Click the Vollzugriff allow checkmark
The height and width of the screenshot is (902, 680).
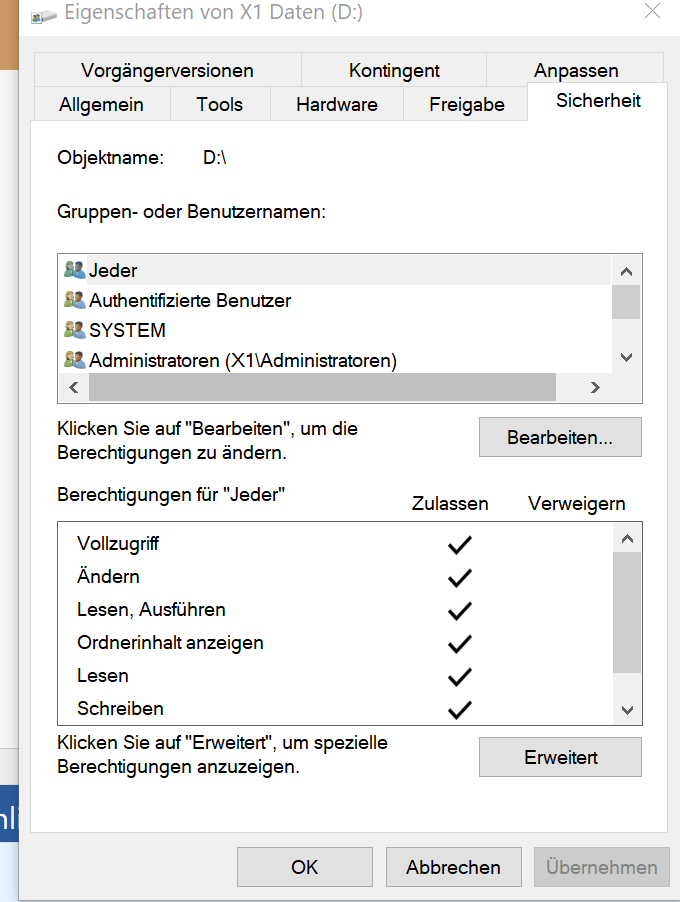click(x=460, y=545)
